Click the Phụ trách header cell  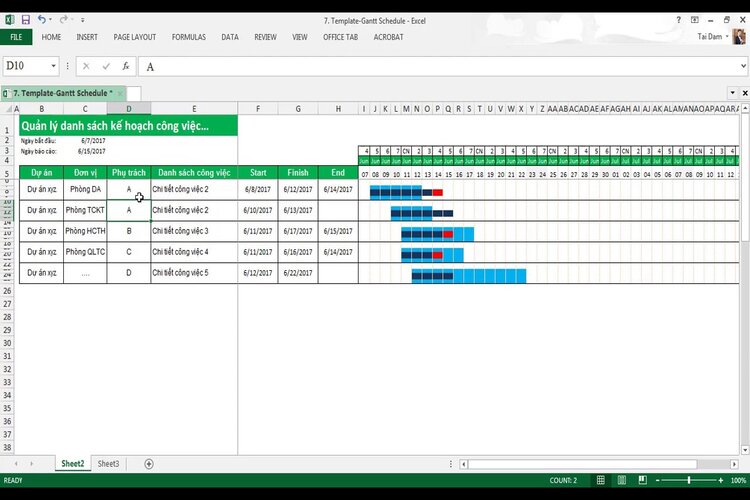[129, 173]
